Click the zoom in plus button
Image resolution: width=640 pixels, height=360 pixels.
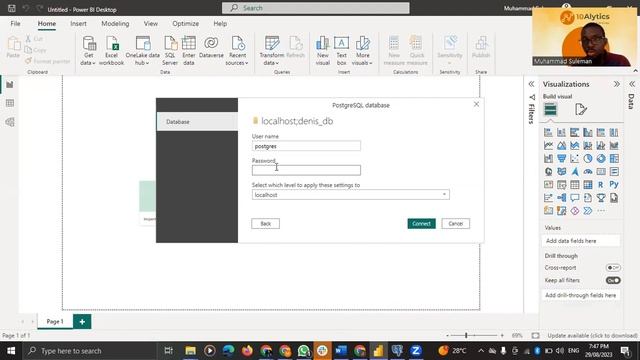(502, 336)
